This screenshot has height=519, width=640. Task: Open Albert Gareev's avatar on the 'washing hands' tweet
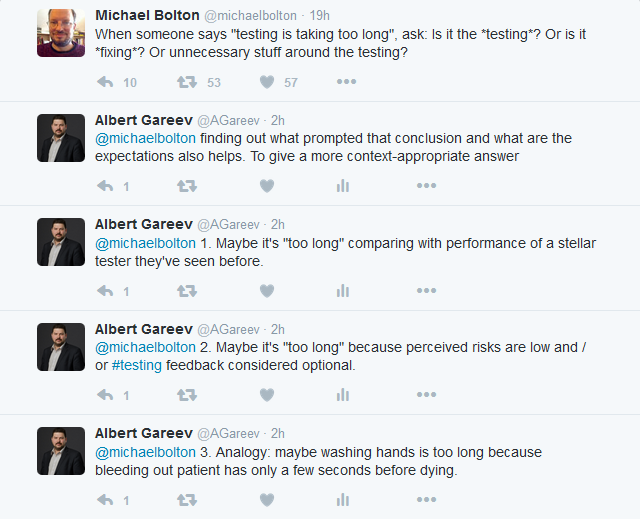click(x=61, y=451)
